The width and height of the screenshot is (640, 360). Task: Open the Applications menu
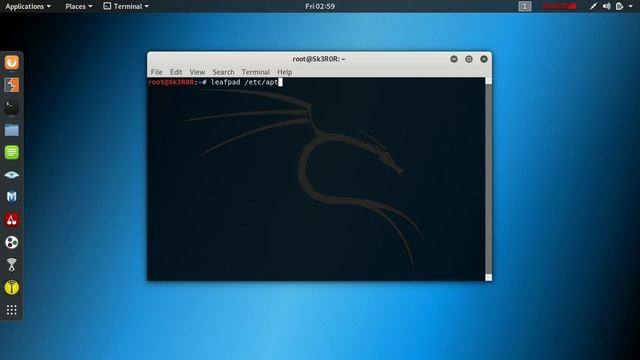point(28,6)
